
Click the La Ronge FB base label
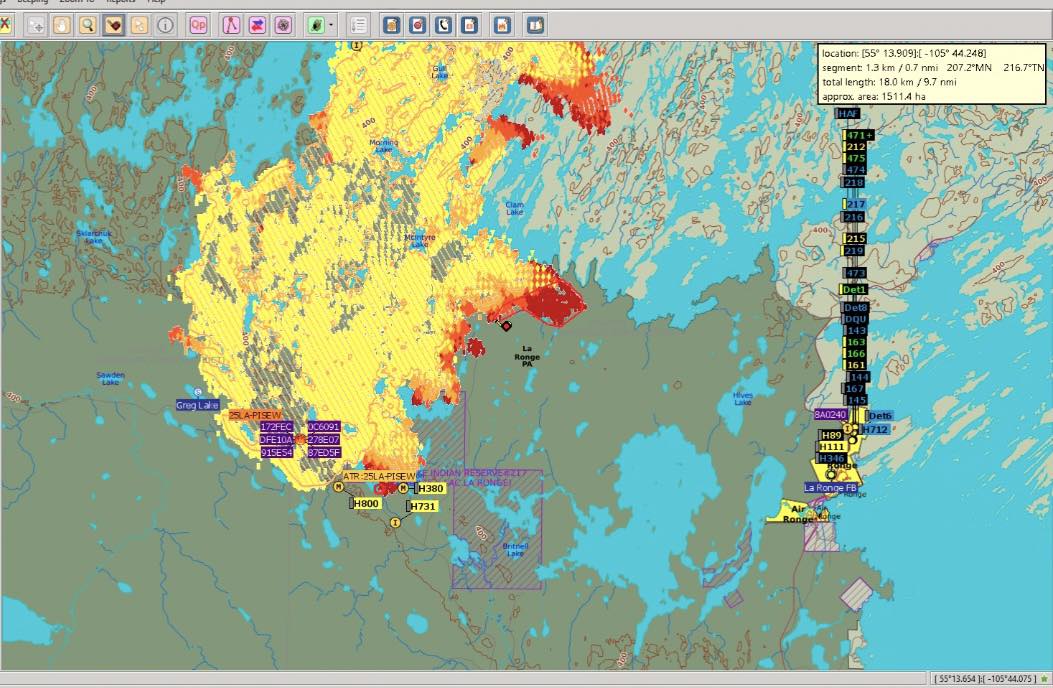tap(831, 488)
